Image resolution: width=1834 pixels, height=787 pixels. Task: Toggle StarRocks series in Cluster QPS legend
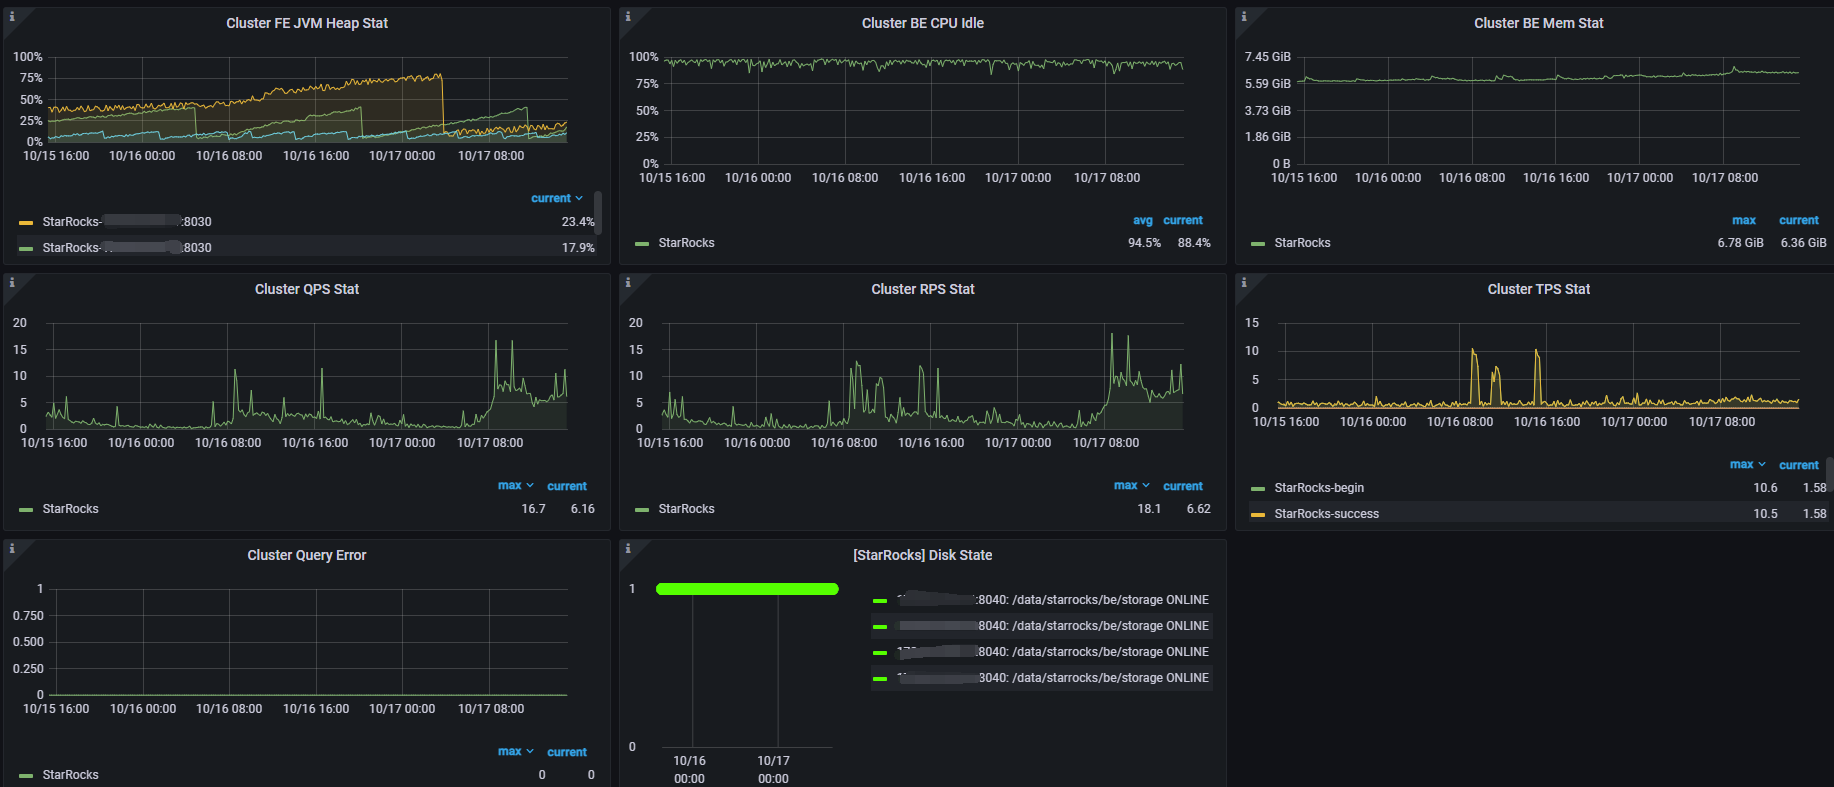pos(70,509)
